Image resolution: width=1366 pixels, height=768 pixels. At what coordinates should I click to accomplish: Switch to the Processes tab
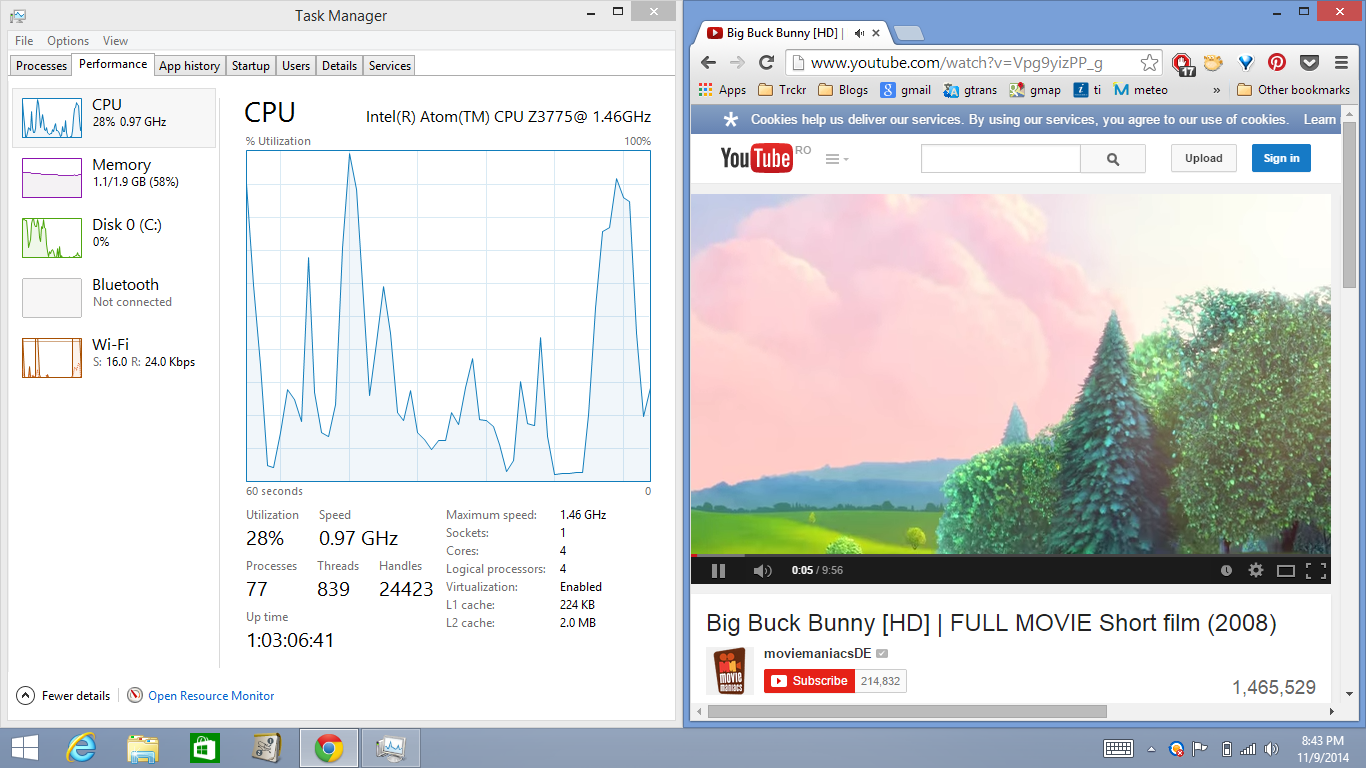41,65
